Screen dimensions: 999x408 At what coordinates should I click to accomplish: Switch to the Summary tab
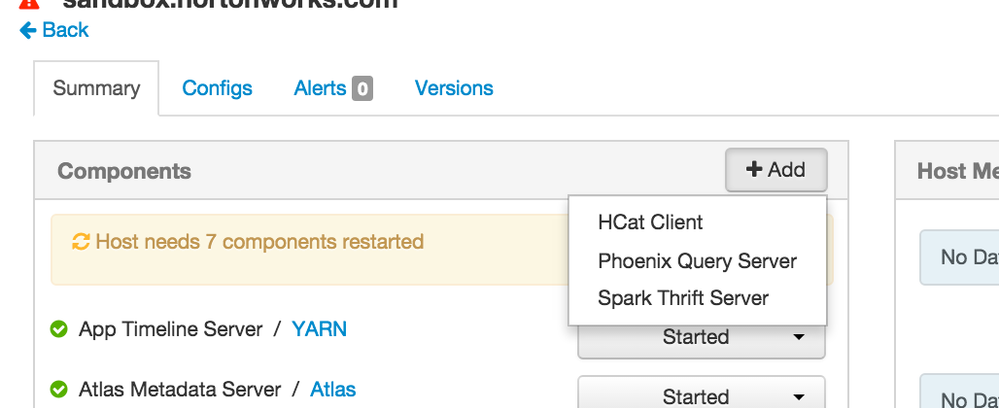96,88
